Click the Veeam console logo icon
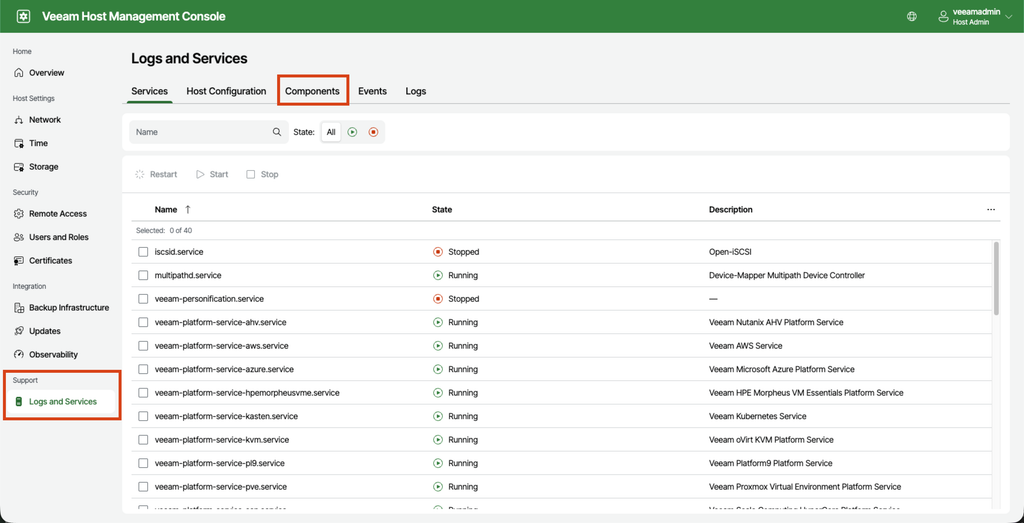The width and height of the screenshot is (1024, 523). 23,16
